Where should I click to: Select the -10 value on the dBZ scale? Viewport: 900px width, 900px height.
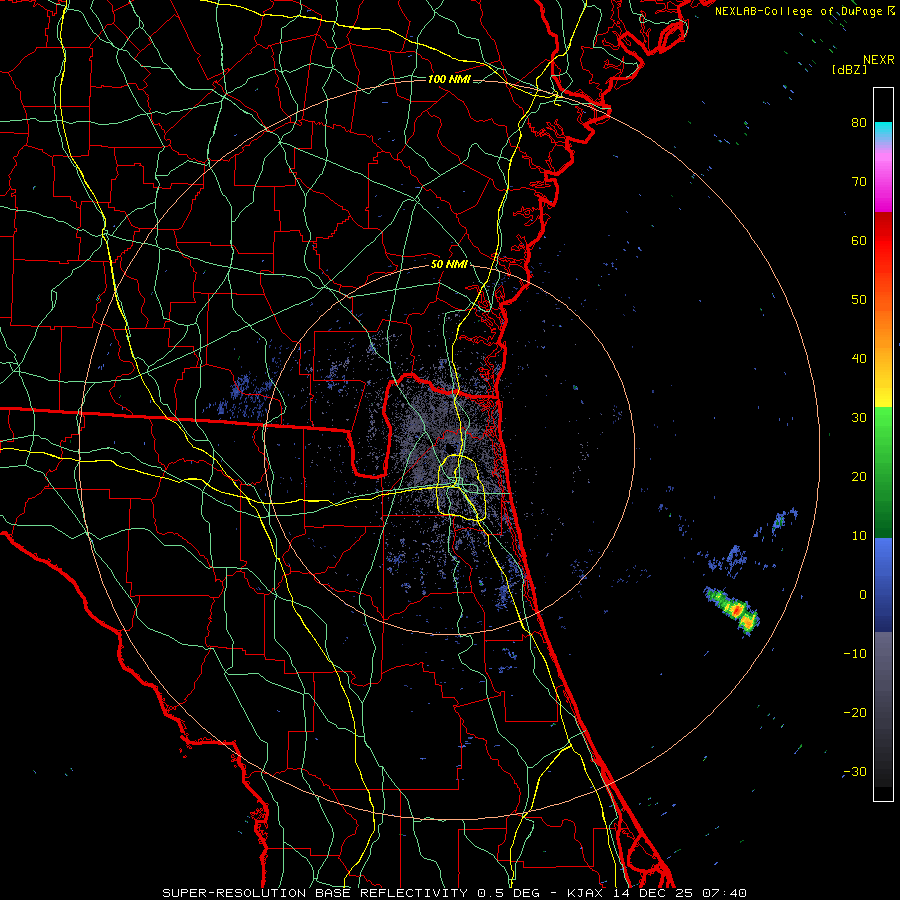[855, 653]
